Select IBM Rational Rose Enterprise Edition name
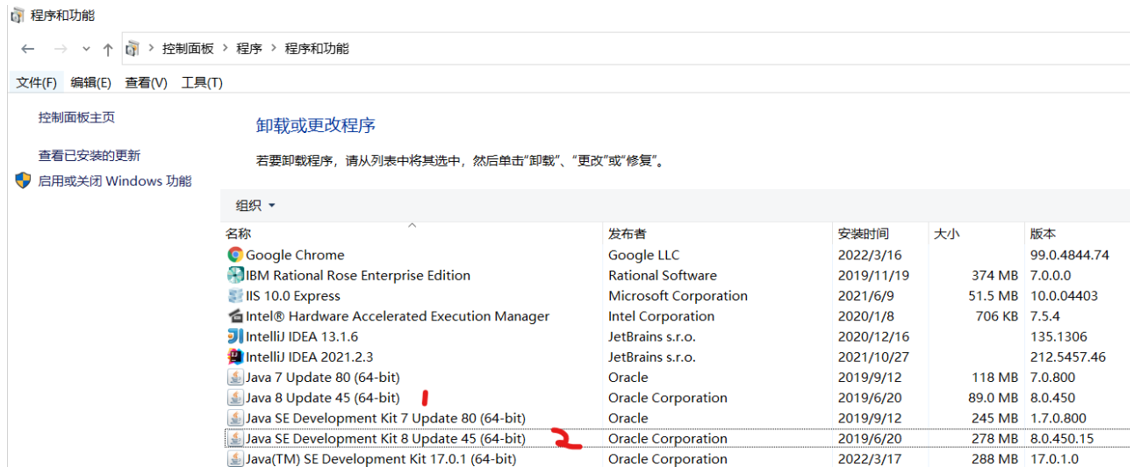This screenshot has height=471, width=1130. tap(358, 275)
